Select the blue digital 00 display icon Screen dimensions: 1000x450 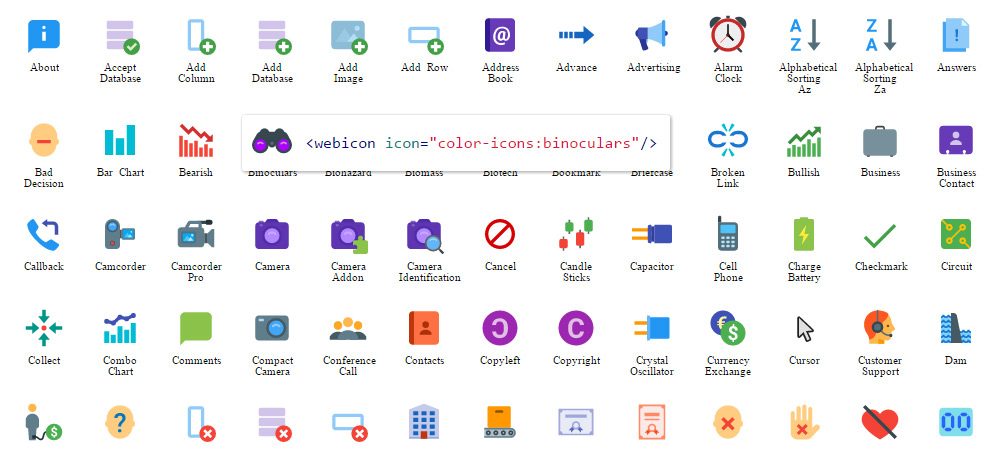(x=955, y=422)
